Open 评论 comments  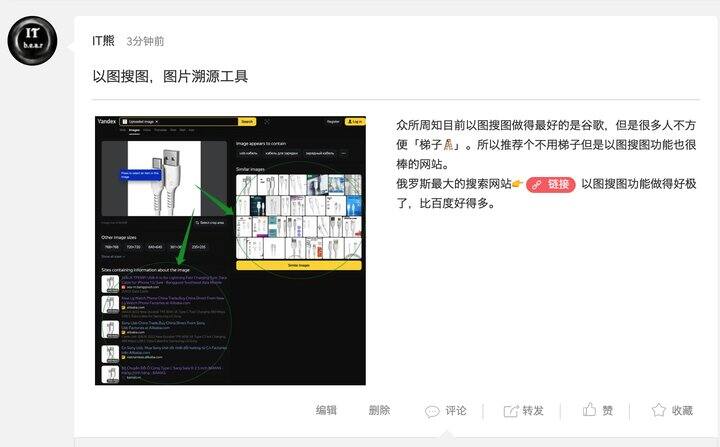456,410
